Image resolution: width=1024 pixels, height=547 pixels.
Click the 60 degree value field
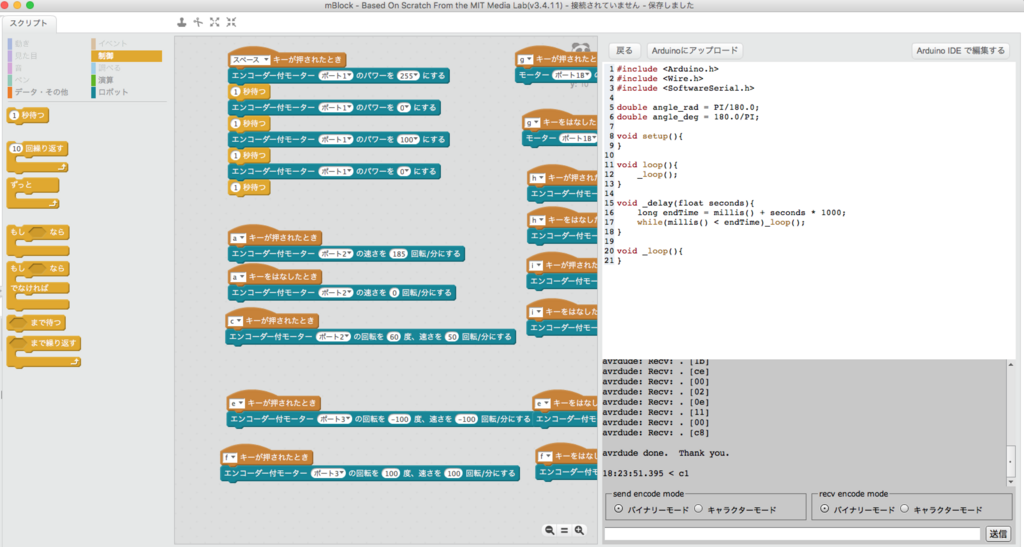(x=394, y=337)
